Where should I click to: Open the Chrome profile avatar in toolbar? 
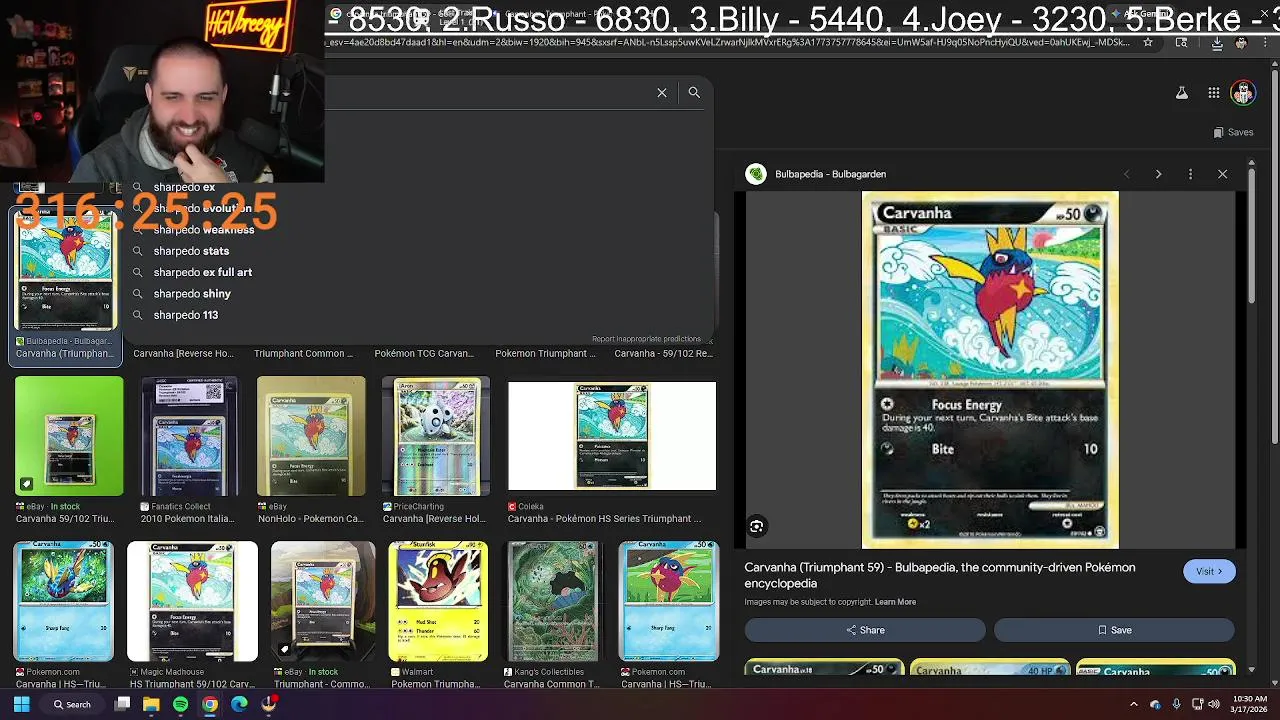[x=1241, y=43]
